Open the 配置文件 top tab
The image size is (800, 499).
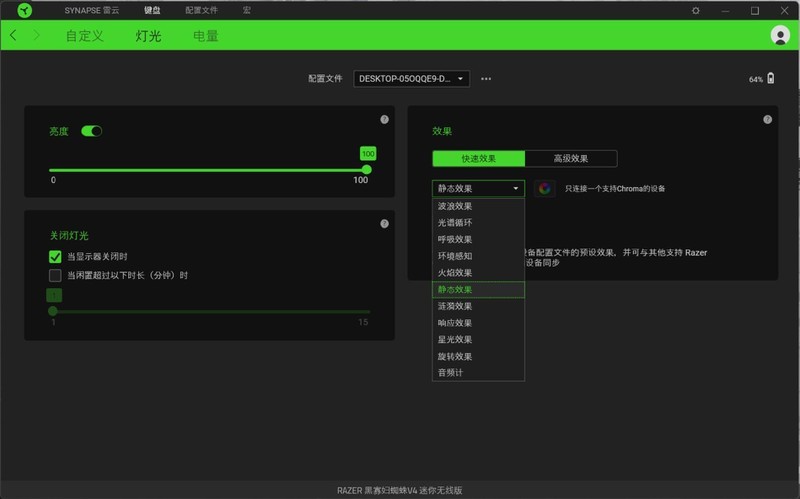(202, 10)
